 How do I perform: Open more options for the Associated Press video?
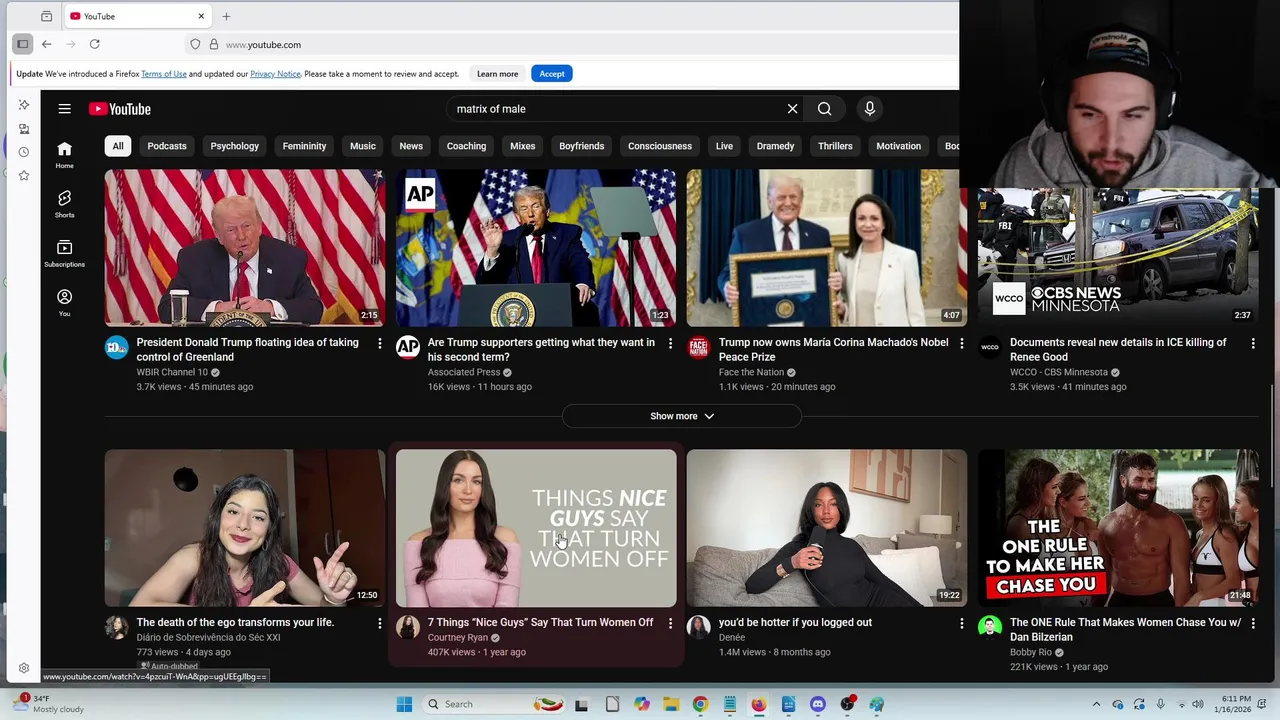pyautogui.click(x=670, y=343)
